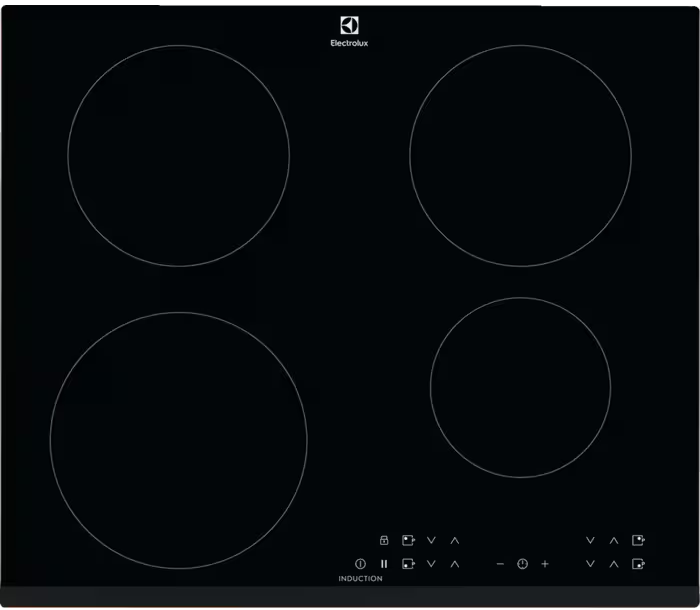Select the rear-right zone boost icon
Image resolution: width=700 pixels, height=610 pixels.
[638, 540]
